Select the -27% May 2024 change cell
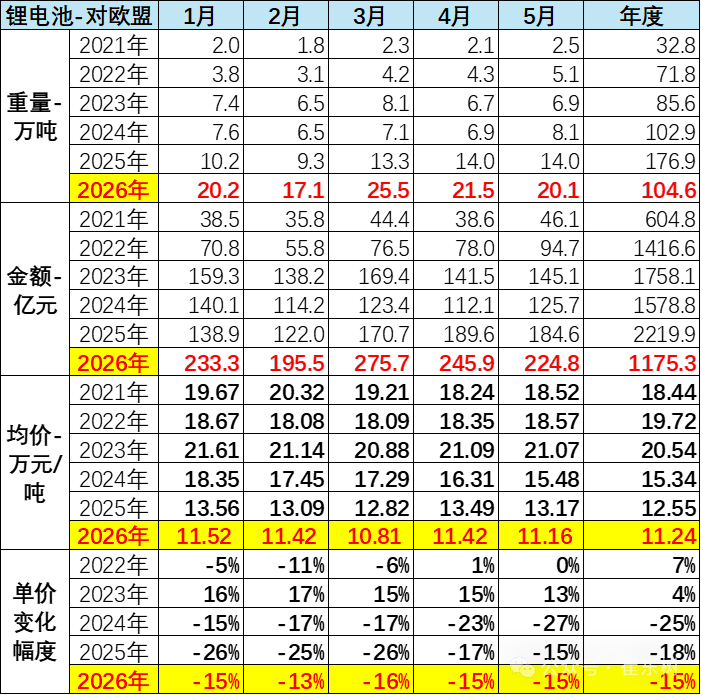Image resolution: width=701 pixels, height=695 pixels. pyautogui.click(x=541, y=622)
